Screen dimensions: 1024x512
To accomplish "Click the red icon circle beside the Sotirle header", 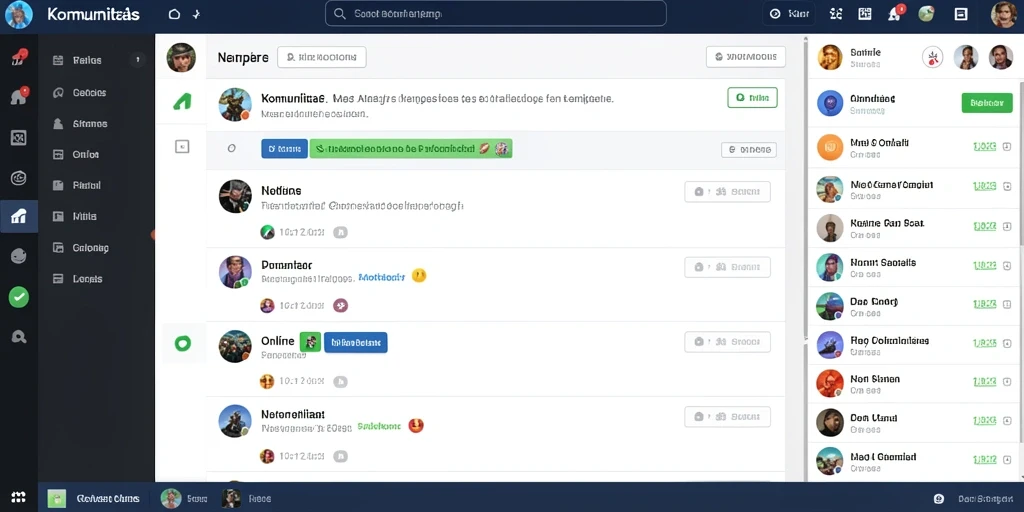I will coord(933,57).
